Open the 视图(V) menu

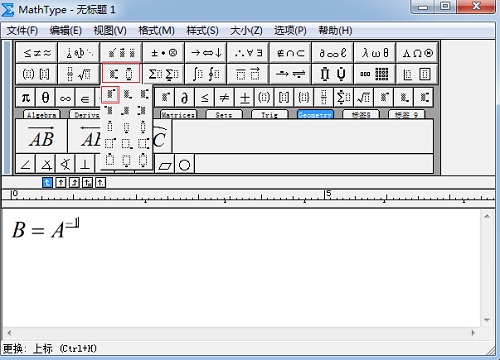(x=110, y=31)
